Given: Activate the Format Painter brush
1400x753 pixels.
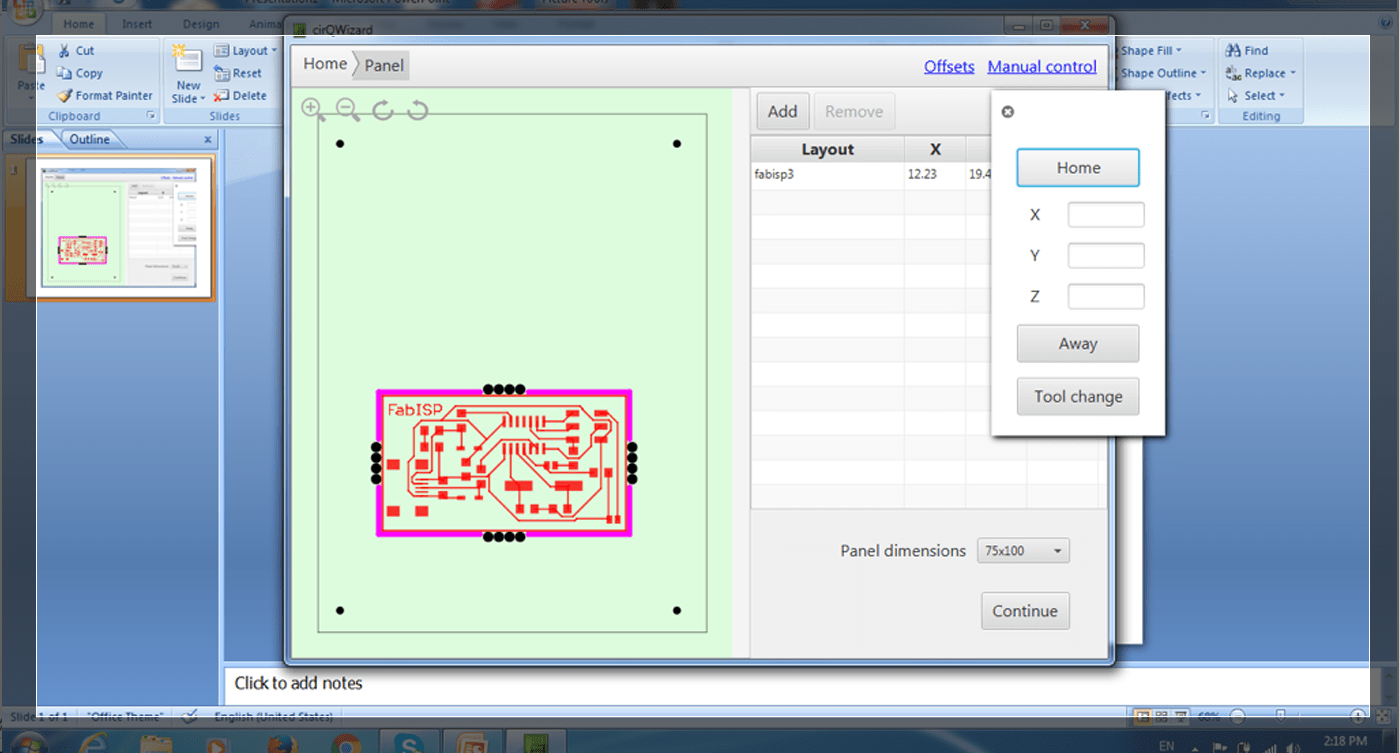Looking at the screenshot, I should tap(64, 96).
